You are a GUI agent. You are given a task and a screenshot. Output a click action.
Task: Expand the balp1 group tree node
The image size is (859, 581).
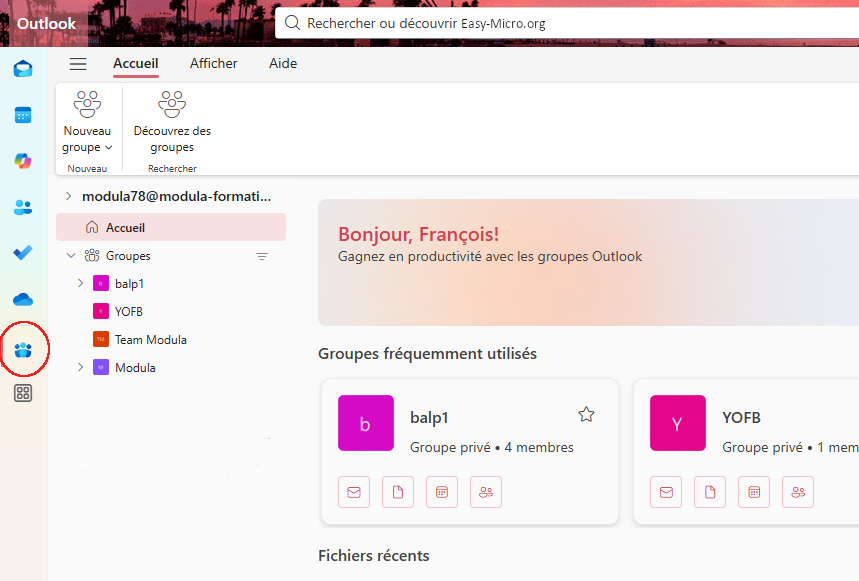(x=81, y=283)
